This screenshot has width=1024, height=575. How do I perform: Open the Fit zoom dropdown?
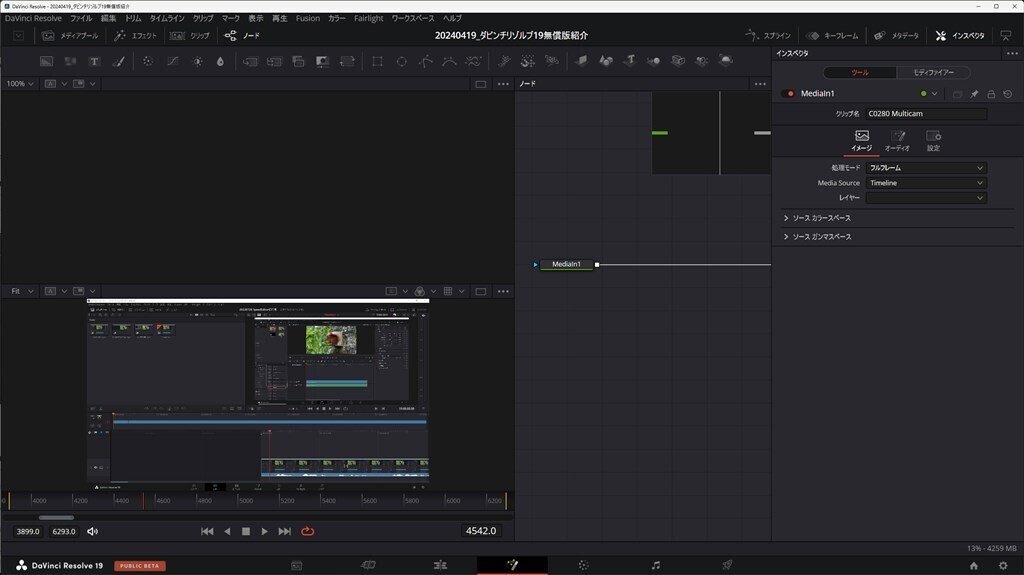point(22,291)
